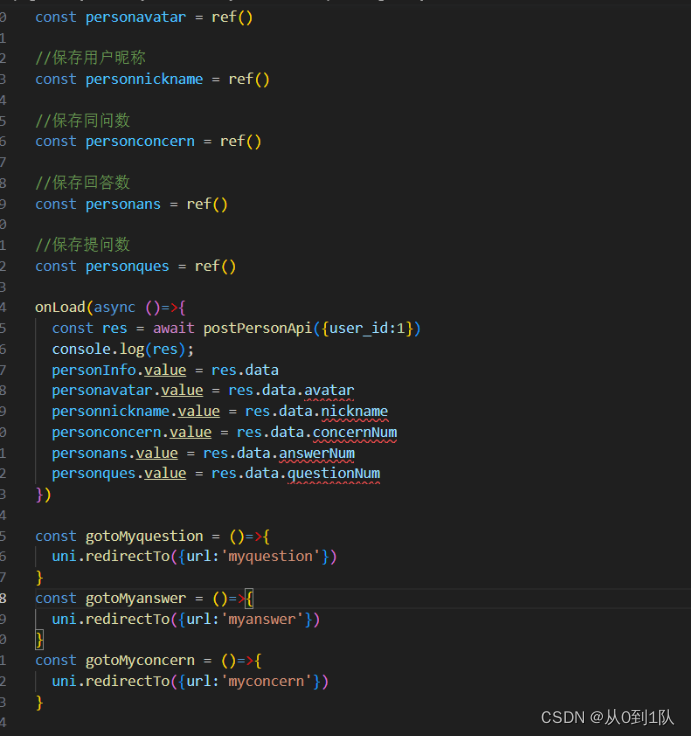Image resolution: width=691 pixels, height=736 pixels.
Task: Click the comment '//保存用户昵称'
Action: click(x=91, y=58)
